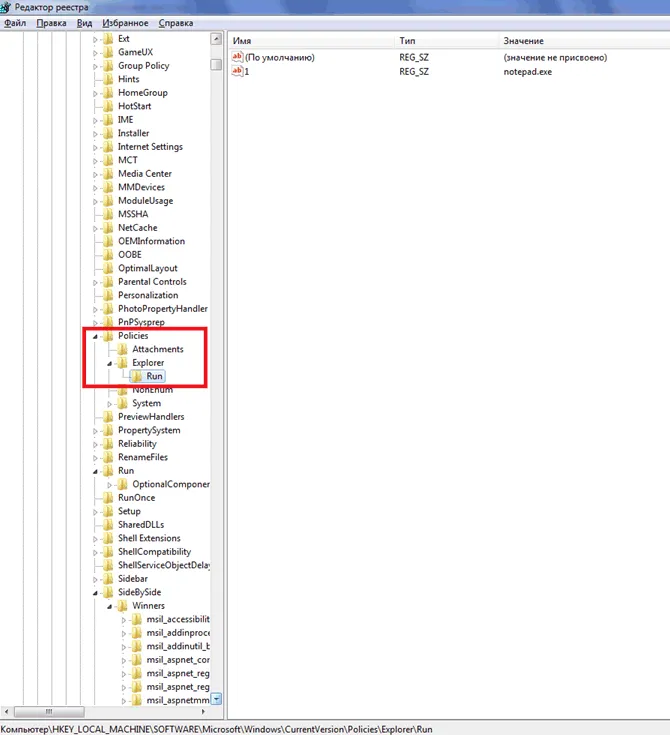Select the string value icon named 1
Image resolution: width=670 pixels, height=735 pixels.
coord(237,71)
